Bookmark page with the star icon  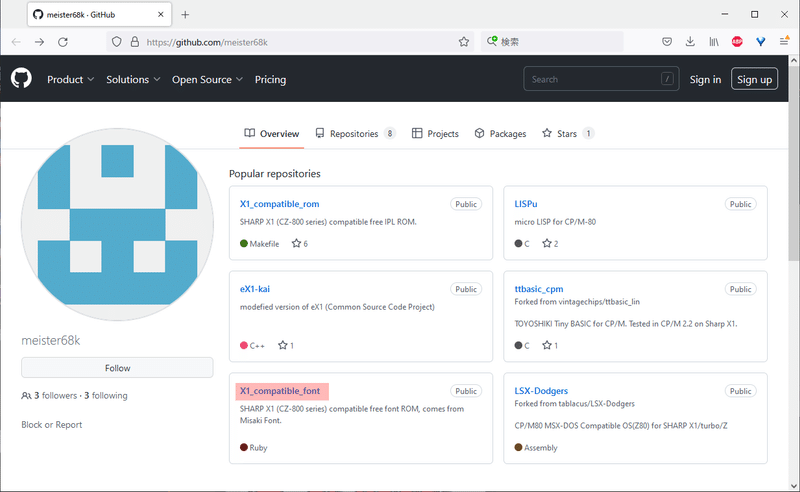coord(463,42)
